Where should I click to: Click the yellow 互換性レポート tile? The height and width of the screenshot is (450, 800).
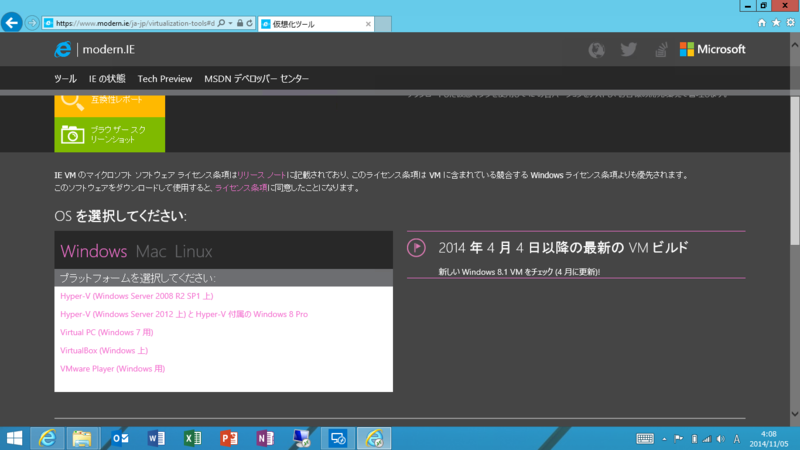110,106
